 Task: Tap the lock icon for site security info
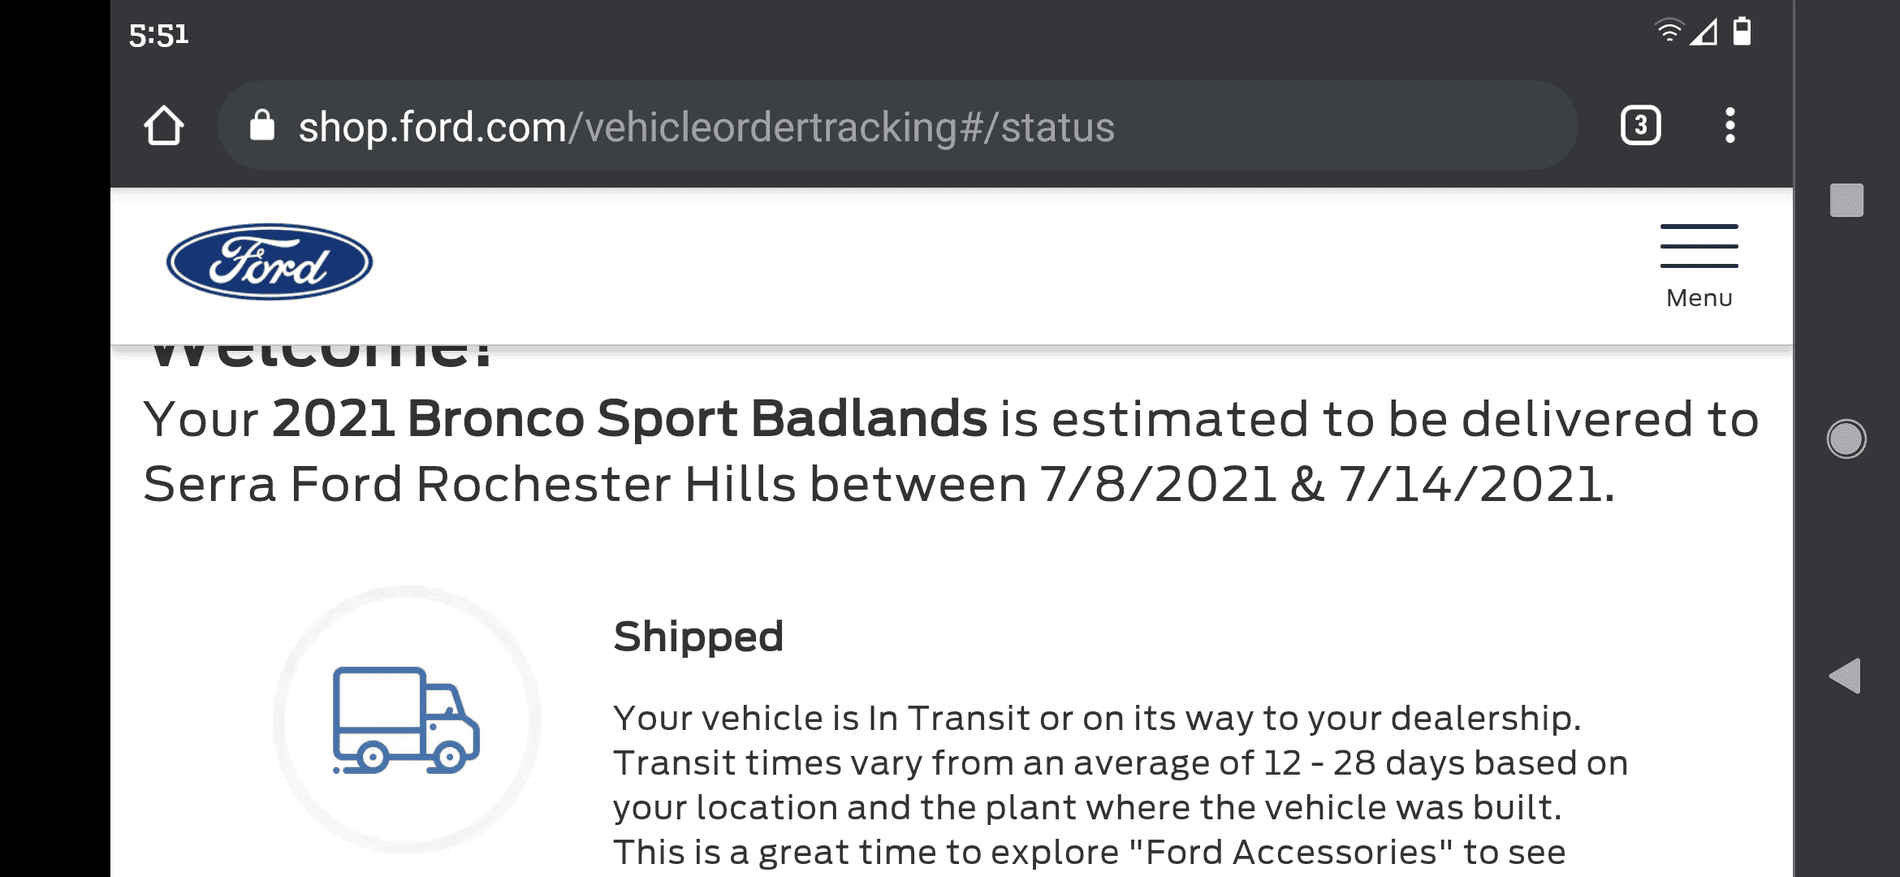click(262, 126)
